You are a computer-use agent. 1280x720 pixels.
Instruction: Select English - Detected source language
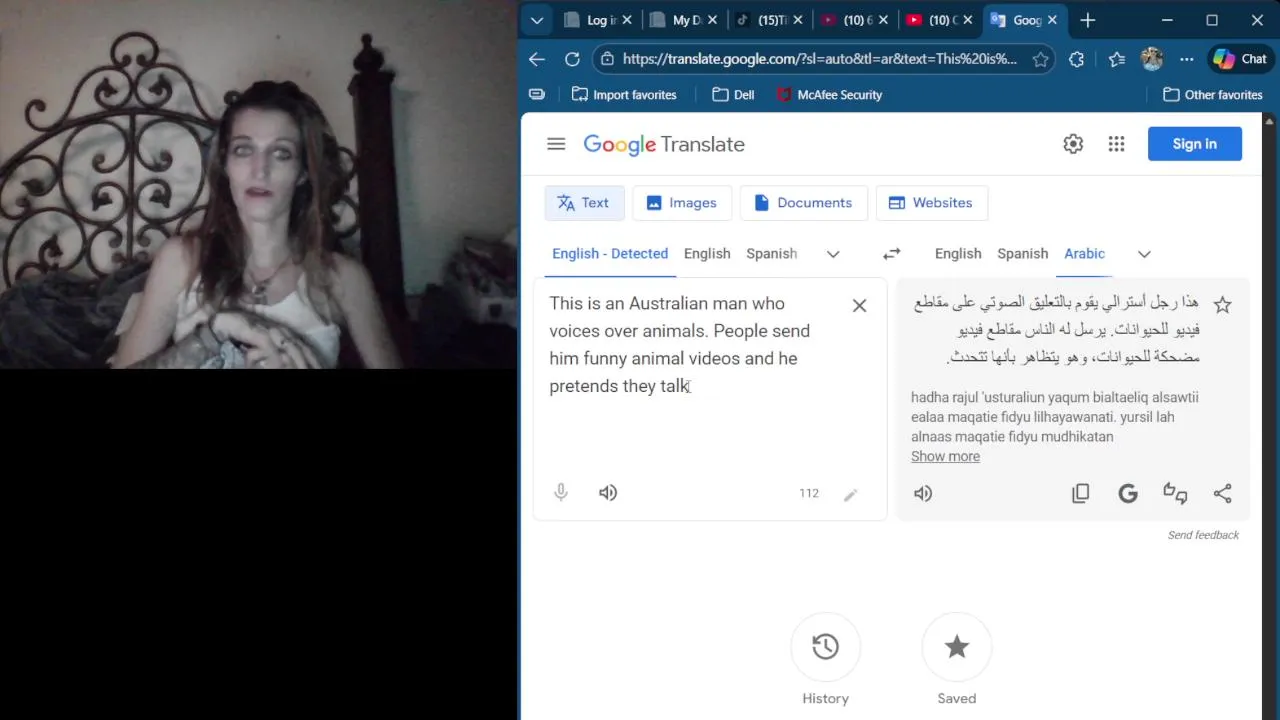(610, 254)
